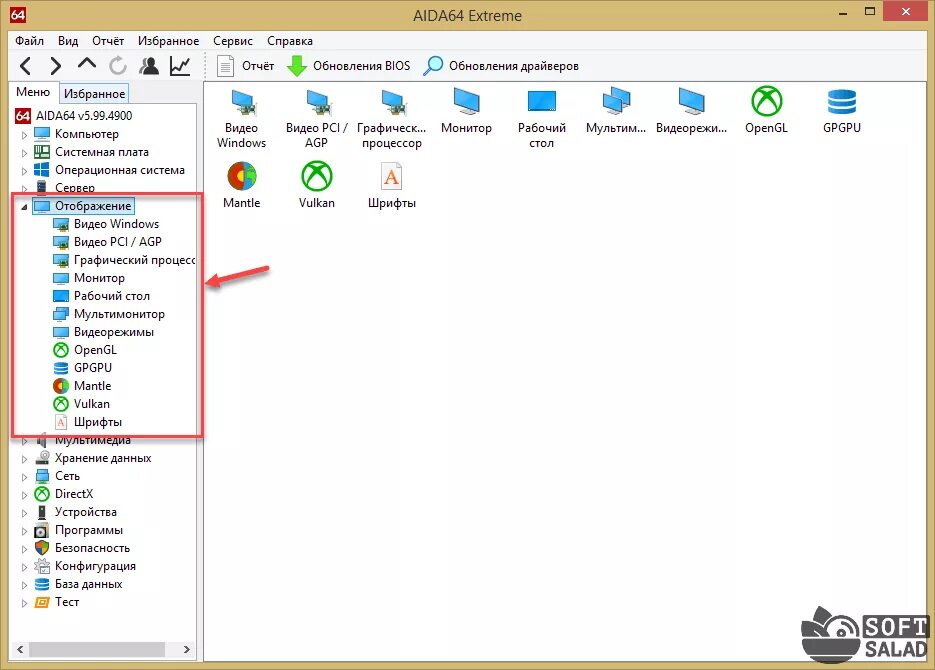Open the Мультимонитор icon in the right pane
This screenshot has height=670, width=935.
click(616, 111)
